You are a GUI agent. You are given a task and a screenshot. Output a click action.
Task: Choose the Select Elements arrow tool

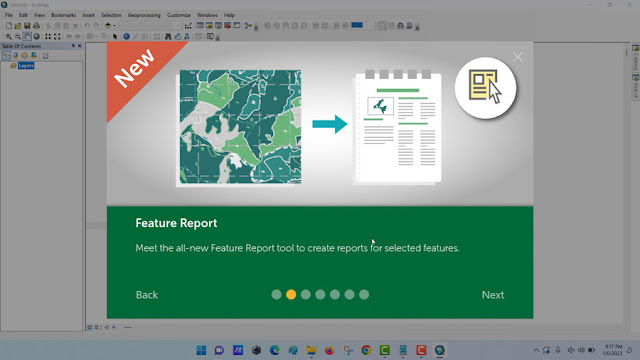[x=115, y=36]
